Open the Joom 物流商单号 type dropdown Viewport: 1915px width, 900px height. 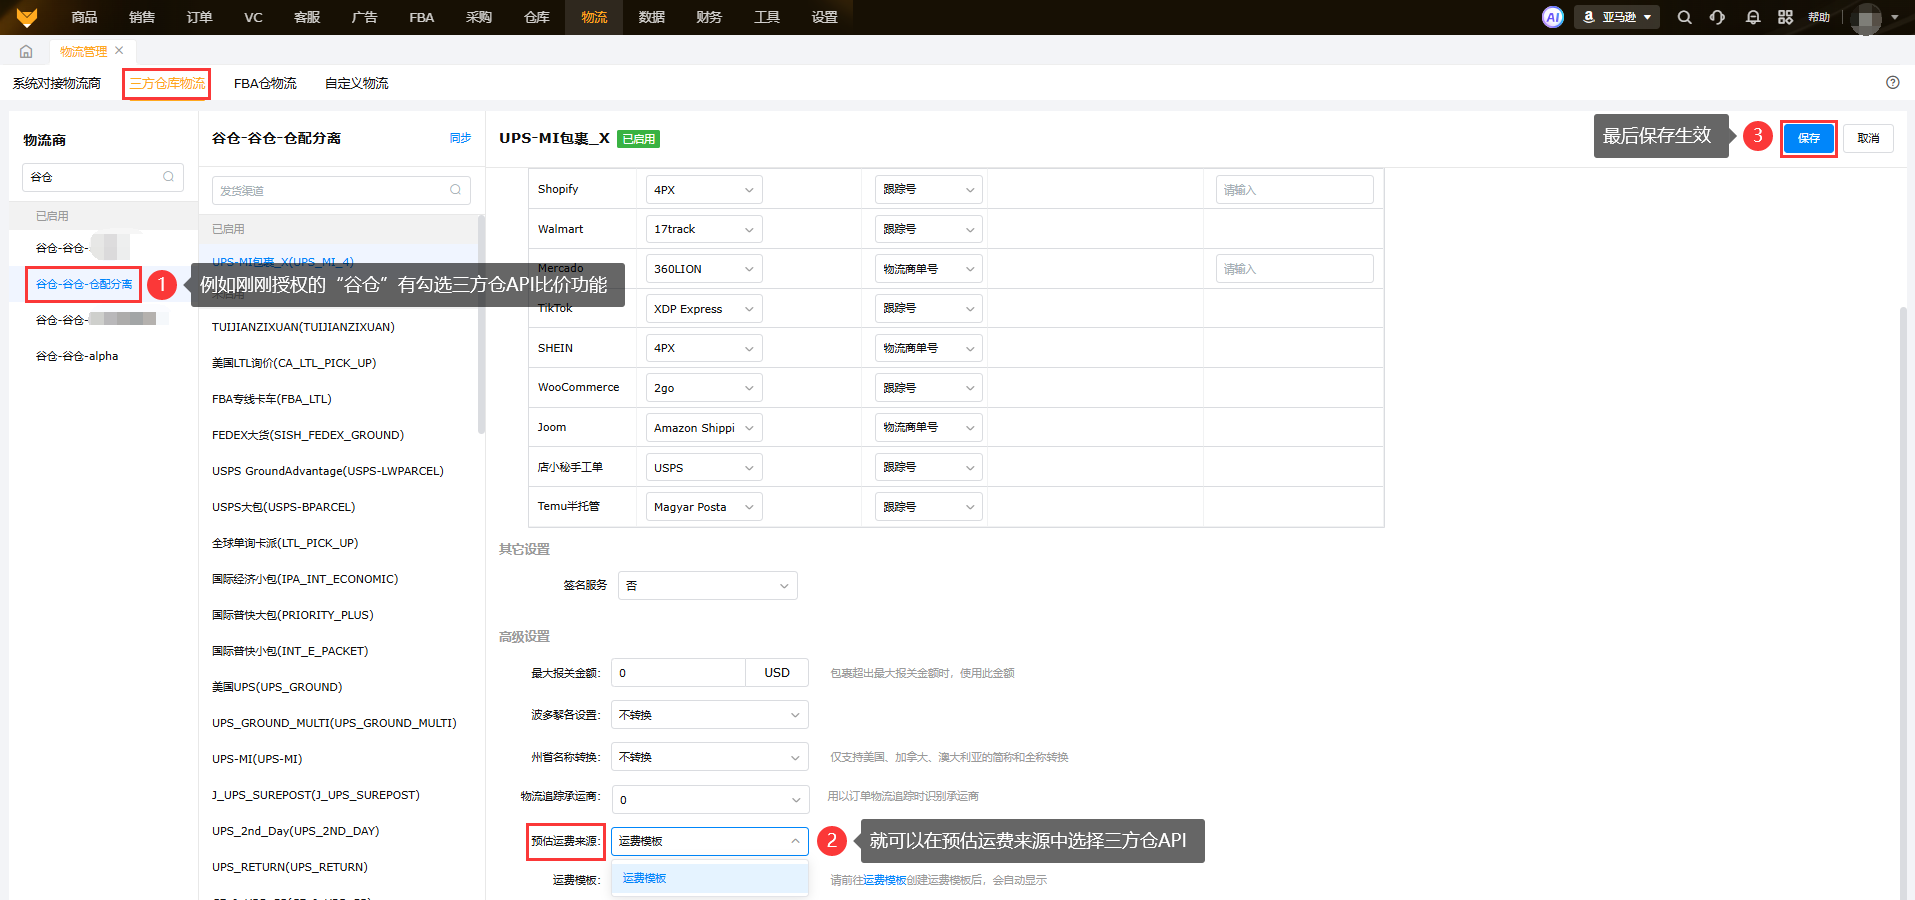[x=928, y=428]
